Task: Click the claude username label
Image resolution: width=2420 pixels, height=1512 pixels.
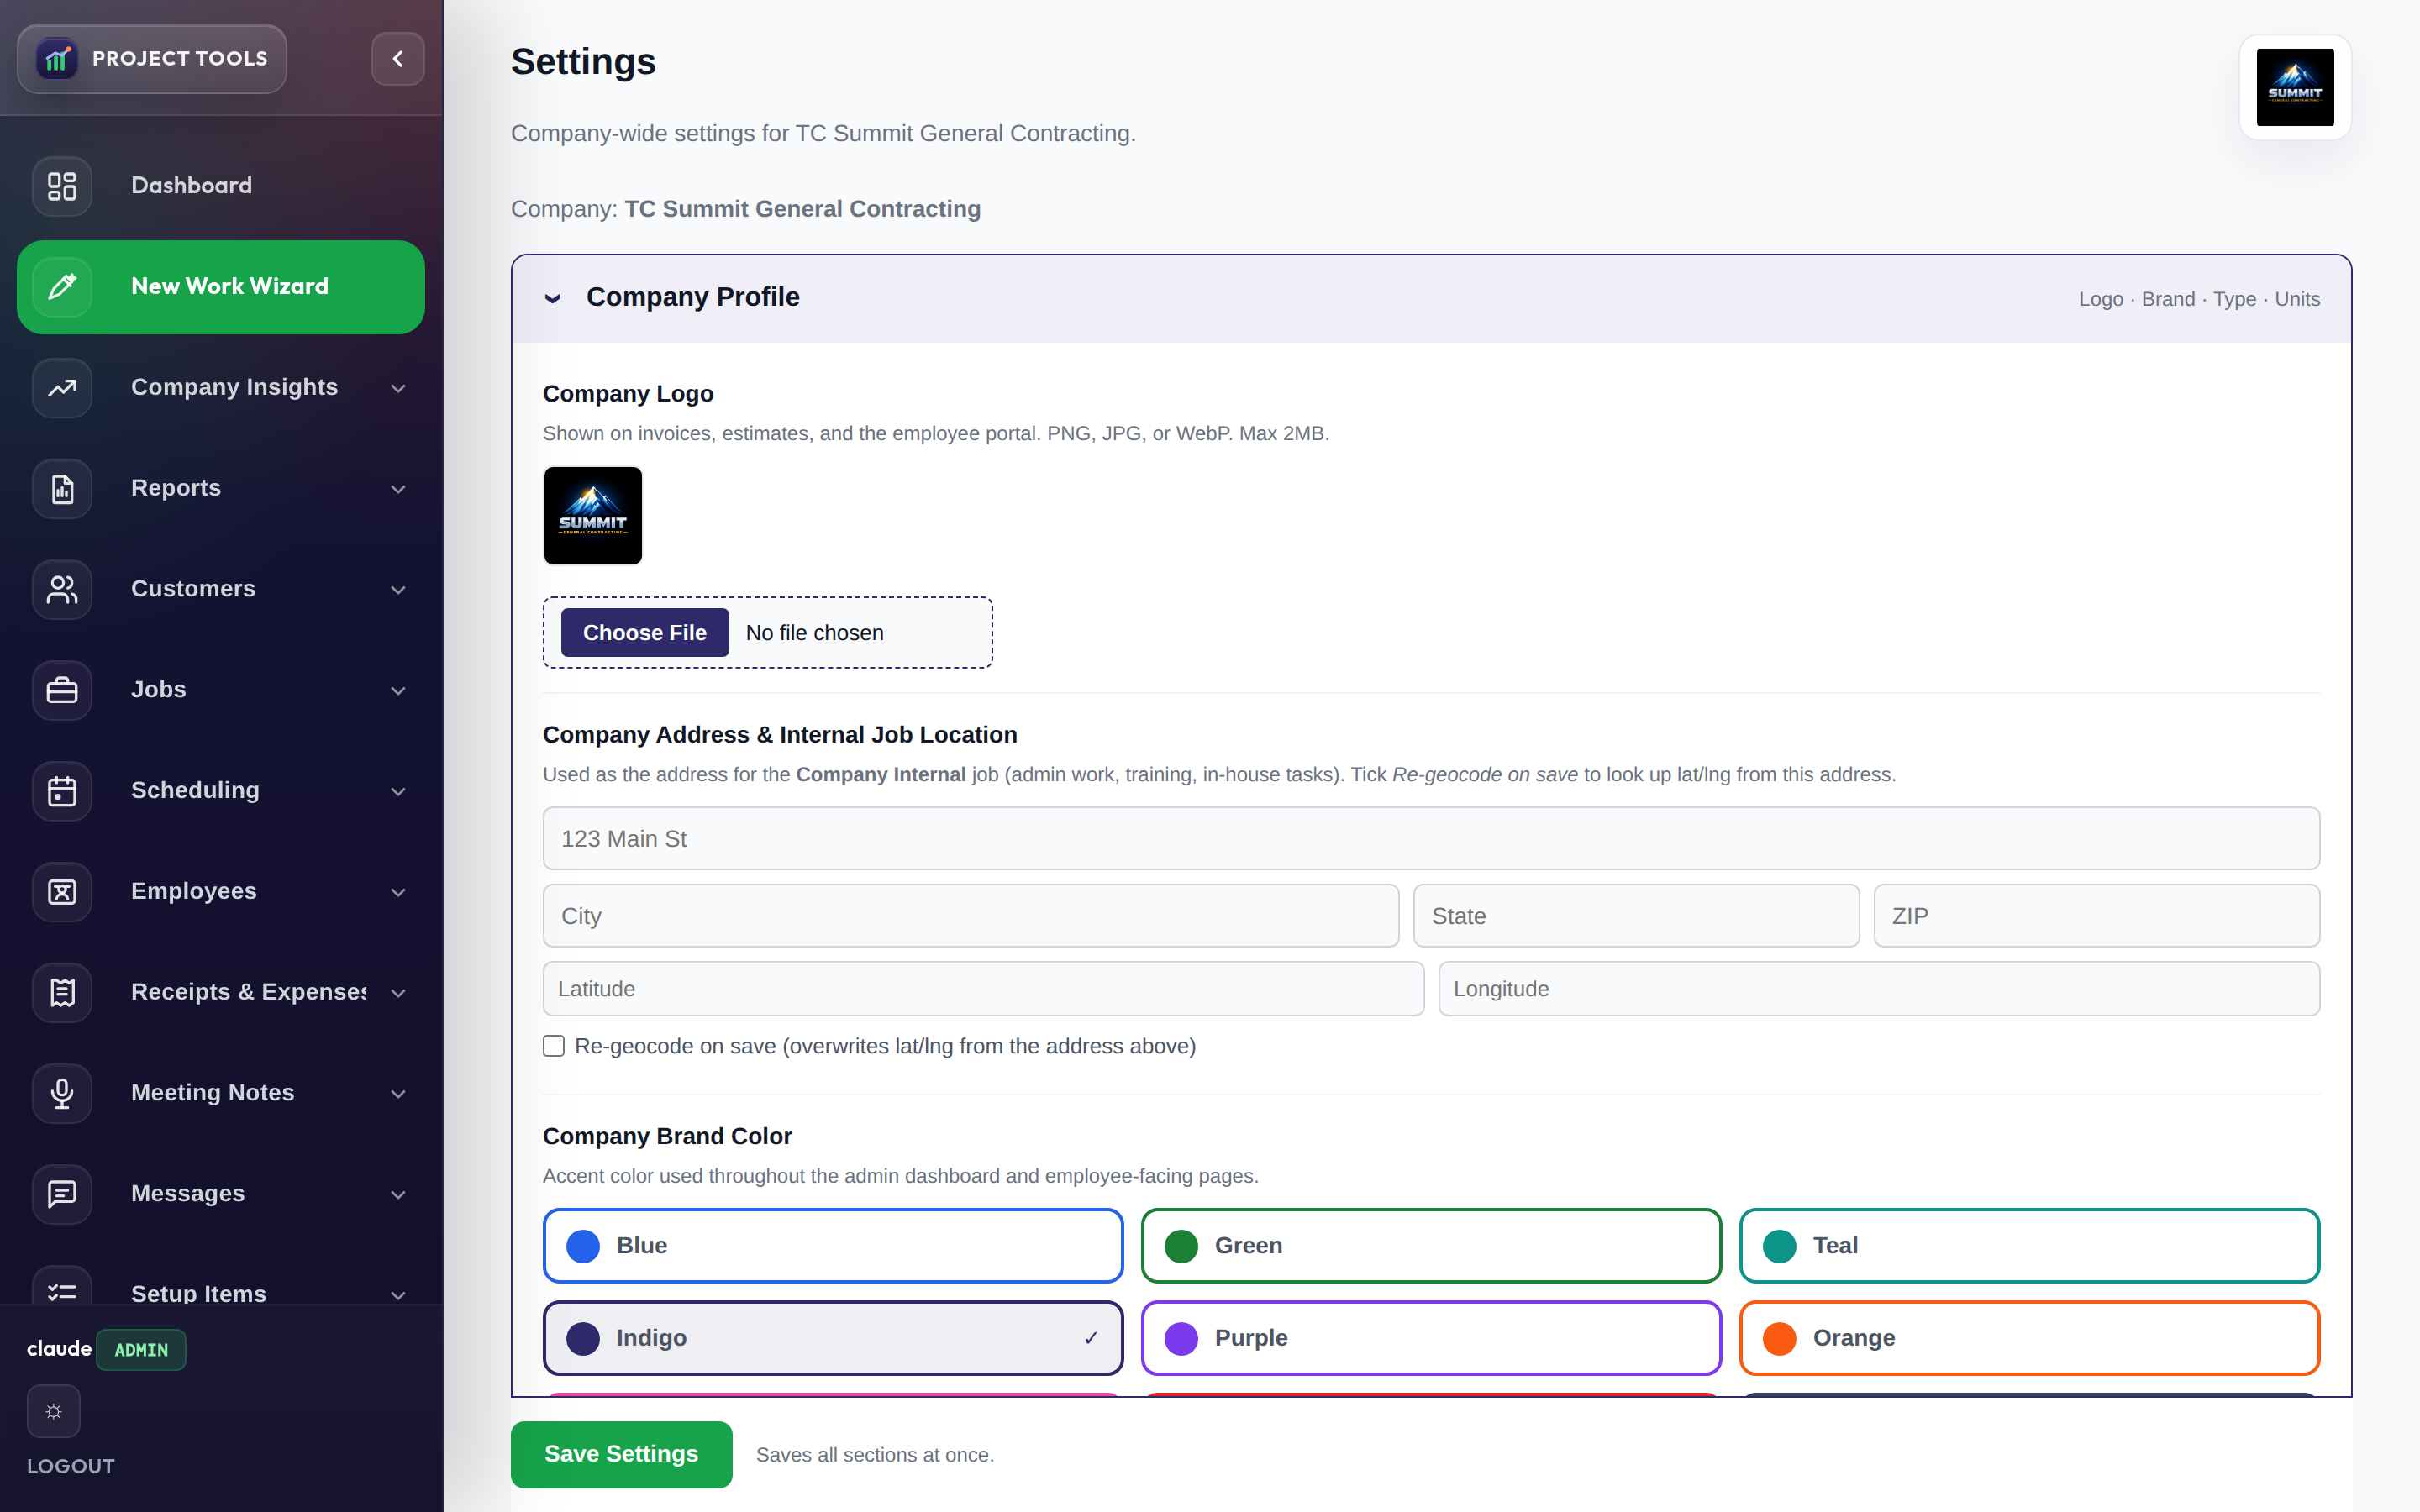Action: [59, 1349]
